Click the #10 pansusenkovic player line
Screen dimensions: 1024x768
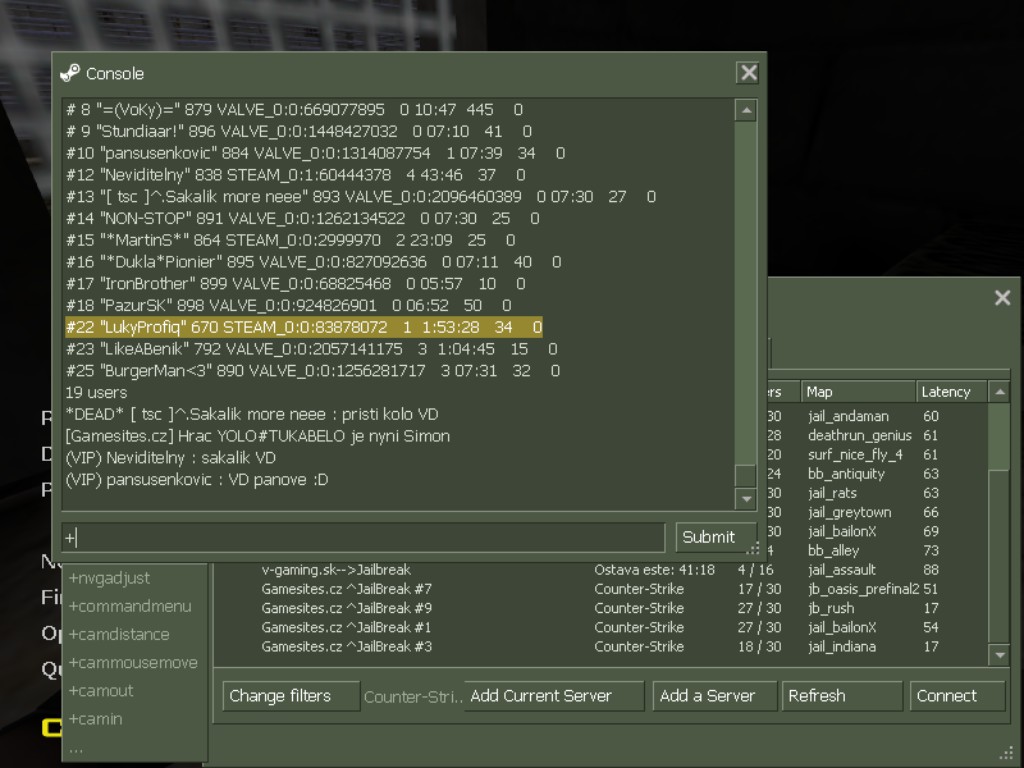[x=315, y=153]
